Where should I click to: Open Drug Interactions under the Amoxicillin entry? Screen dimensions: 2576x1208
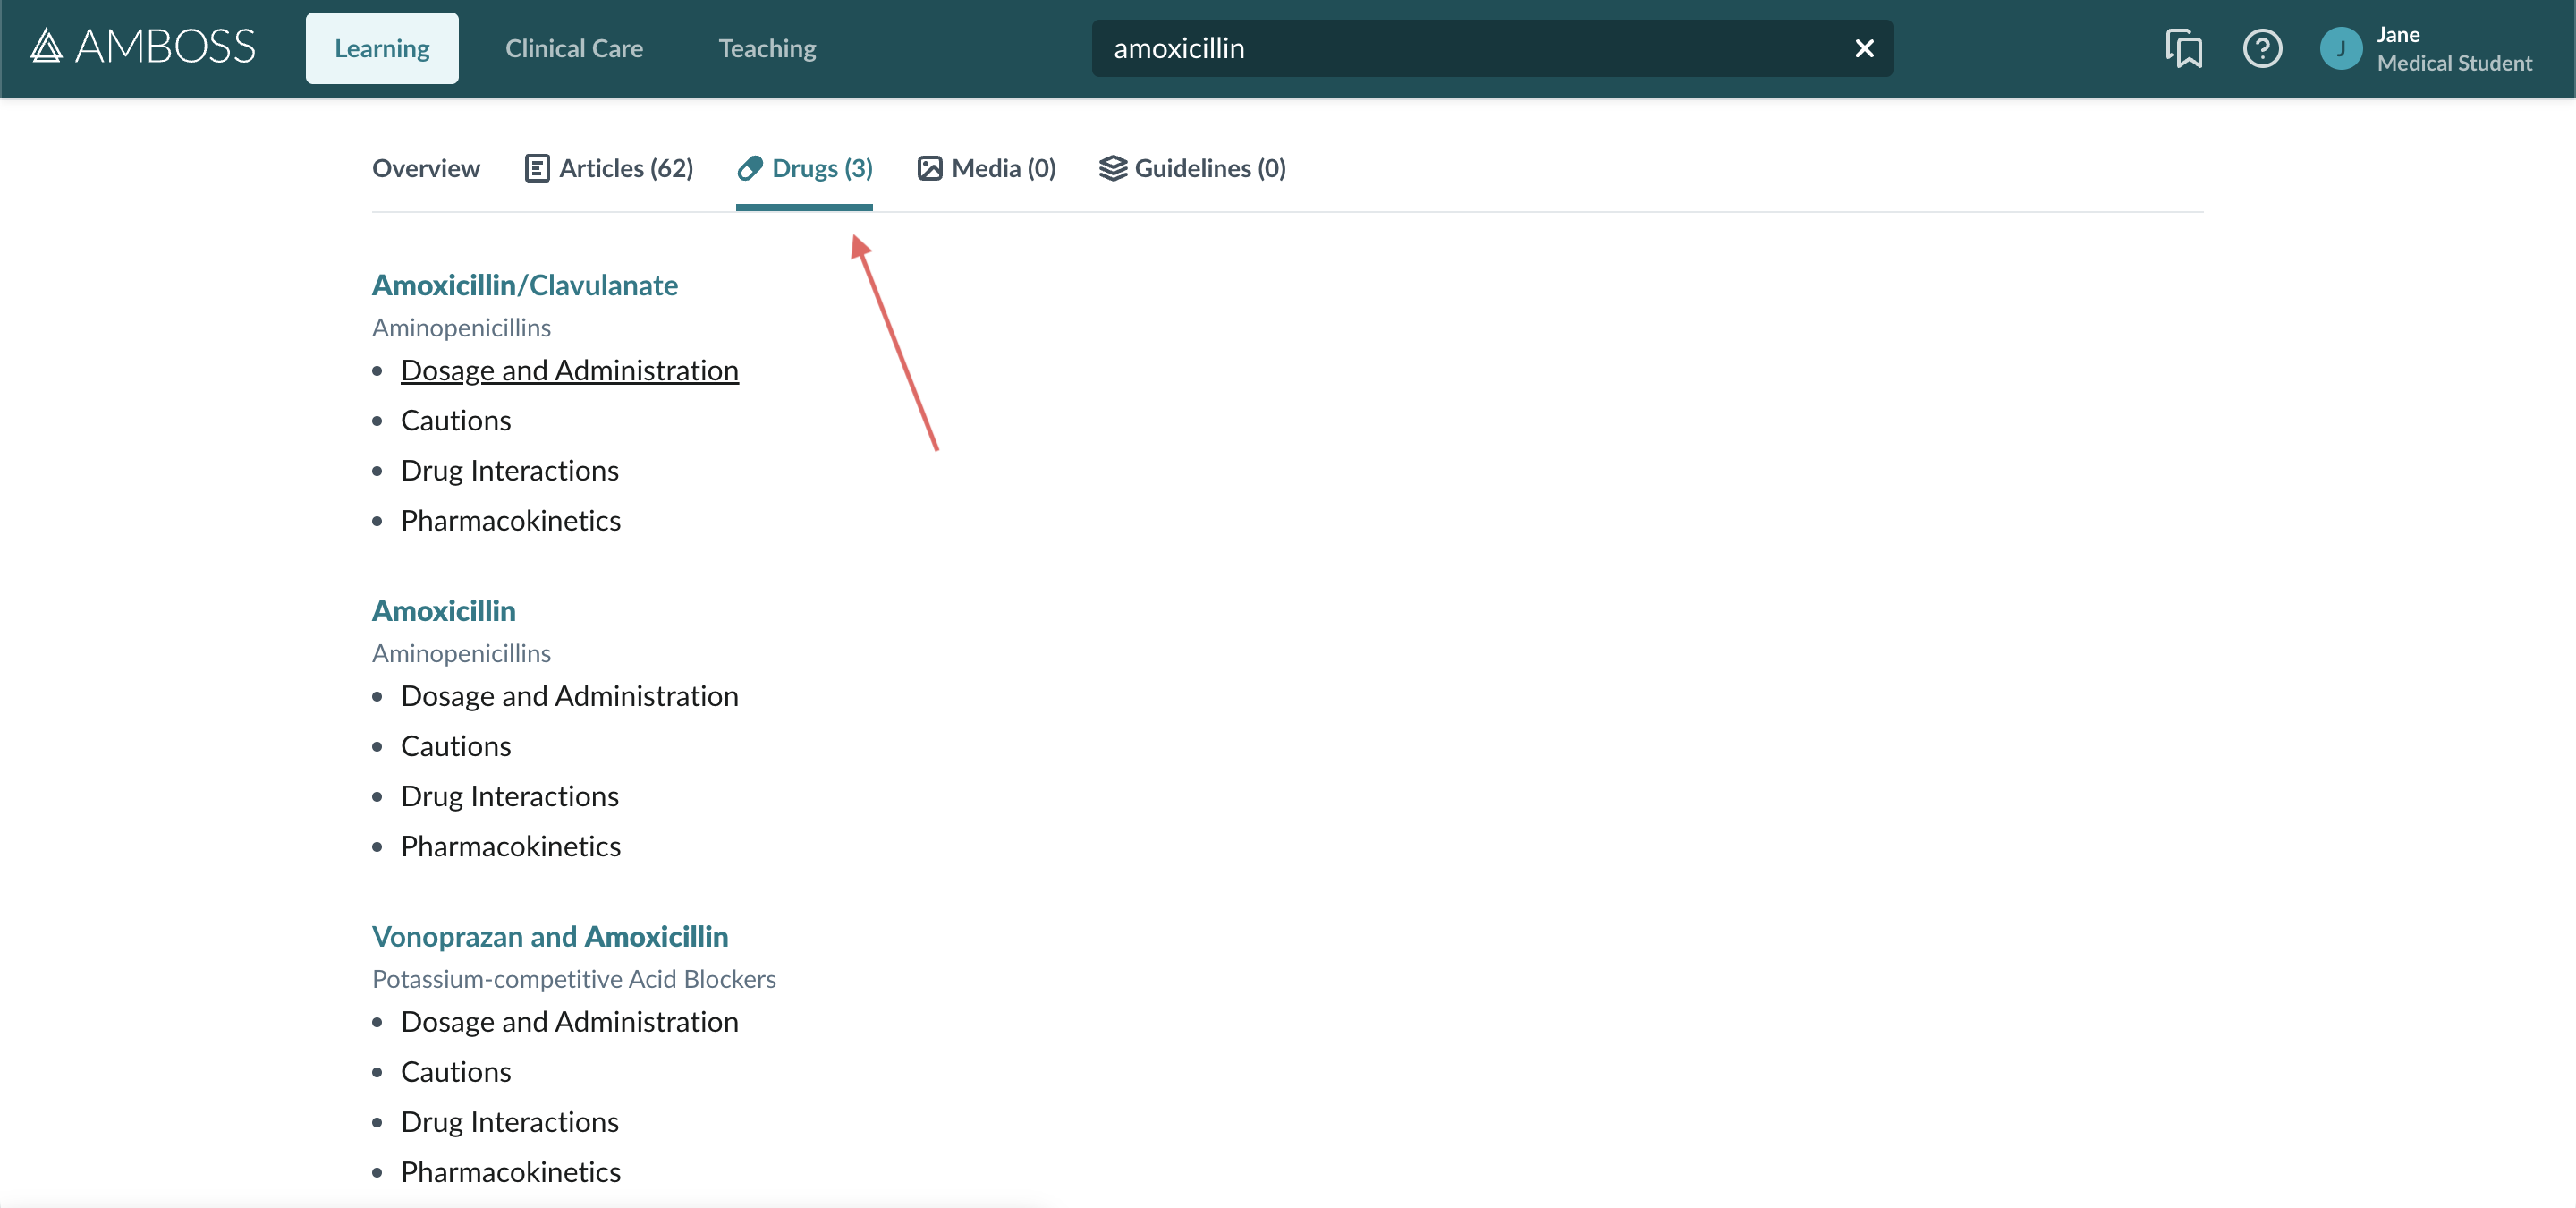pos(510,796)
